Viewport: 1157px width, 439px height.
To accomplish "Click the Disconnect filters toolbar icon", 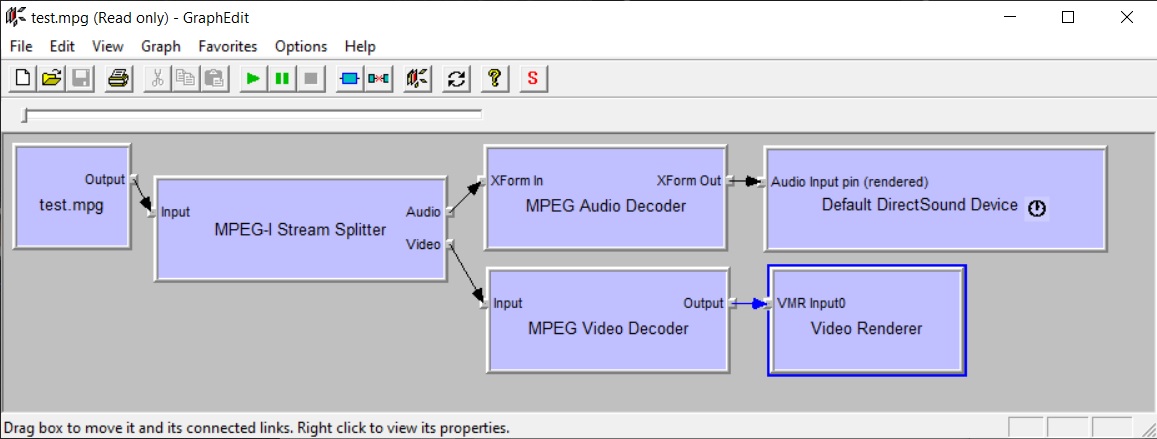I will coord(379,78).
